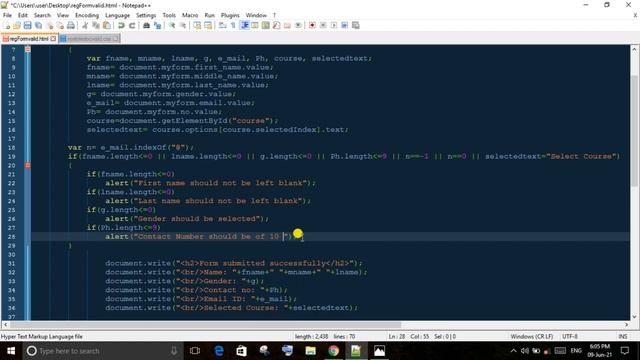Click the Stop Recording macro icon
The image size is (640, 360).
pos(323,26)
